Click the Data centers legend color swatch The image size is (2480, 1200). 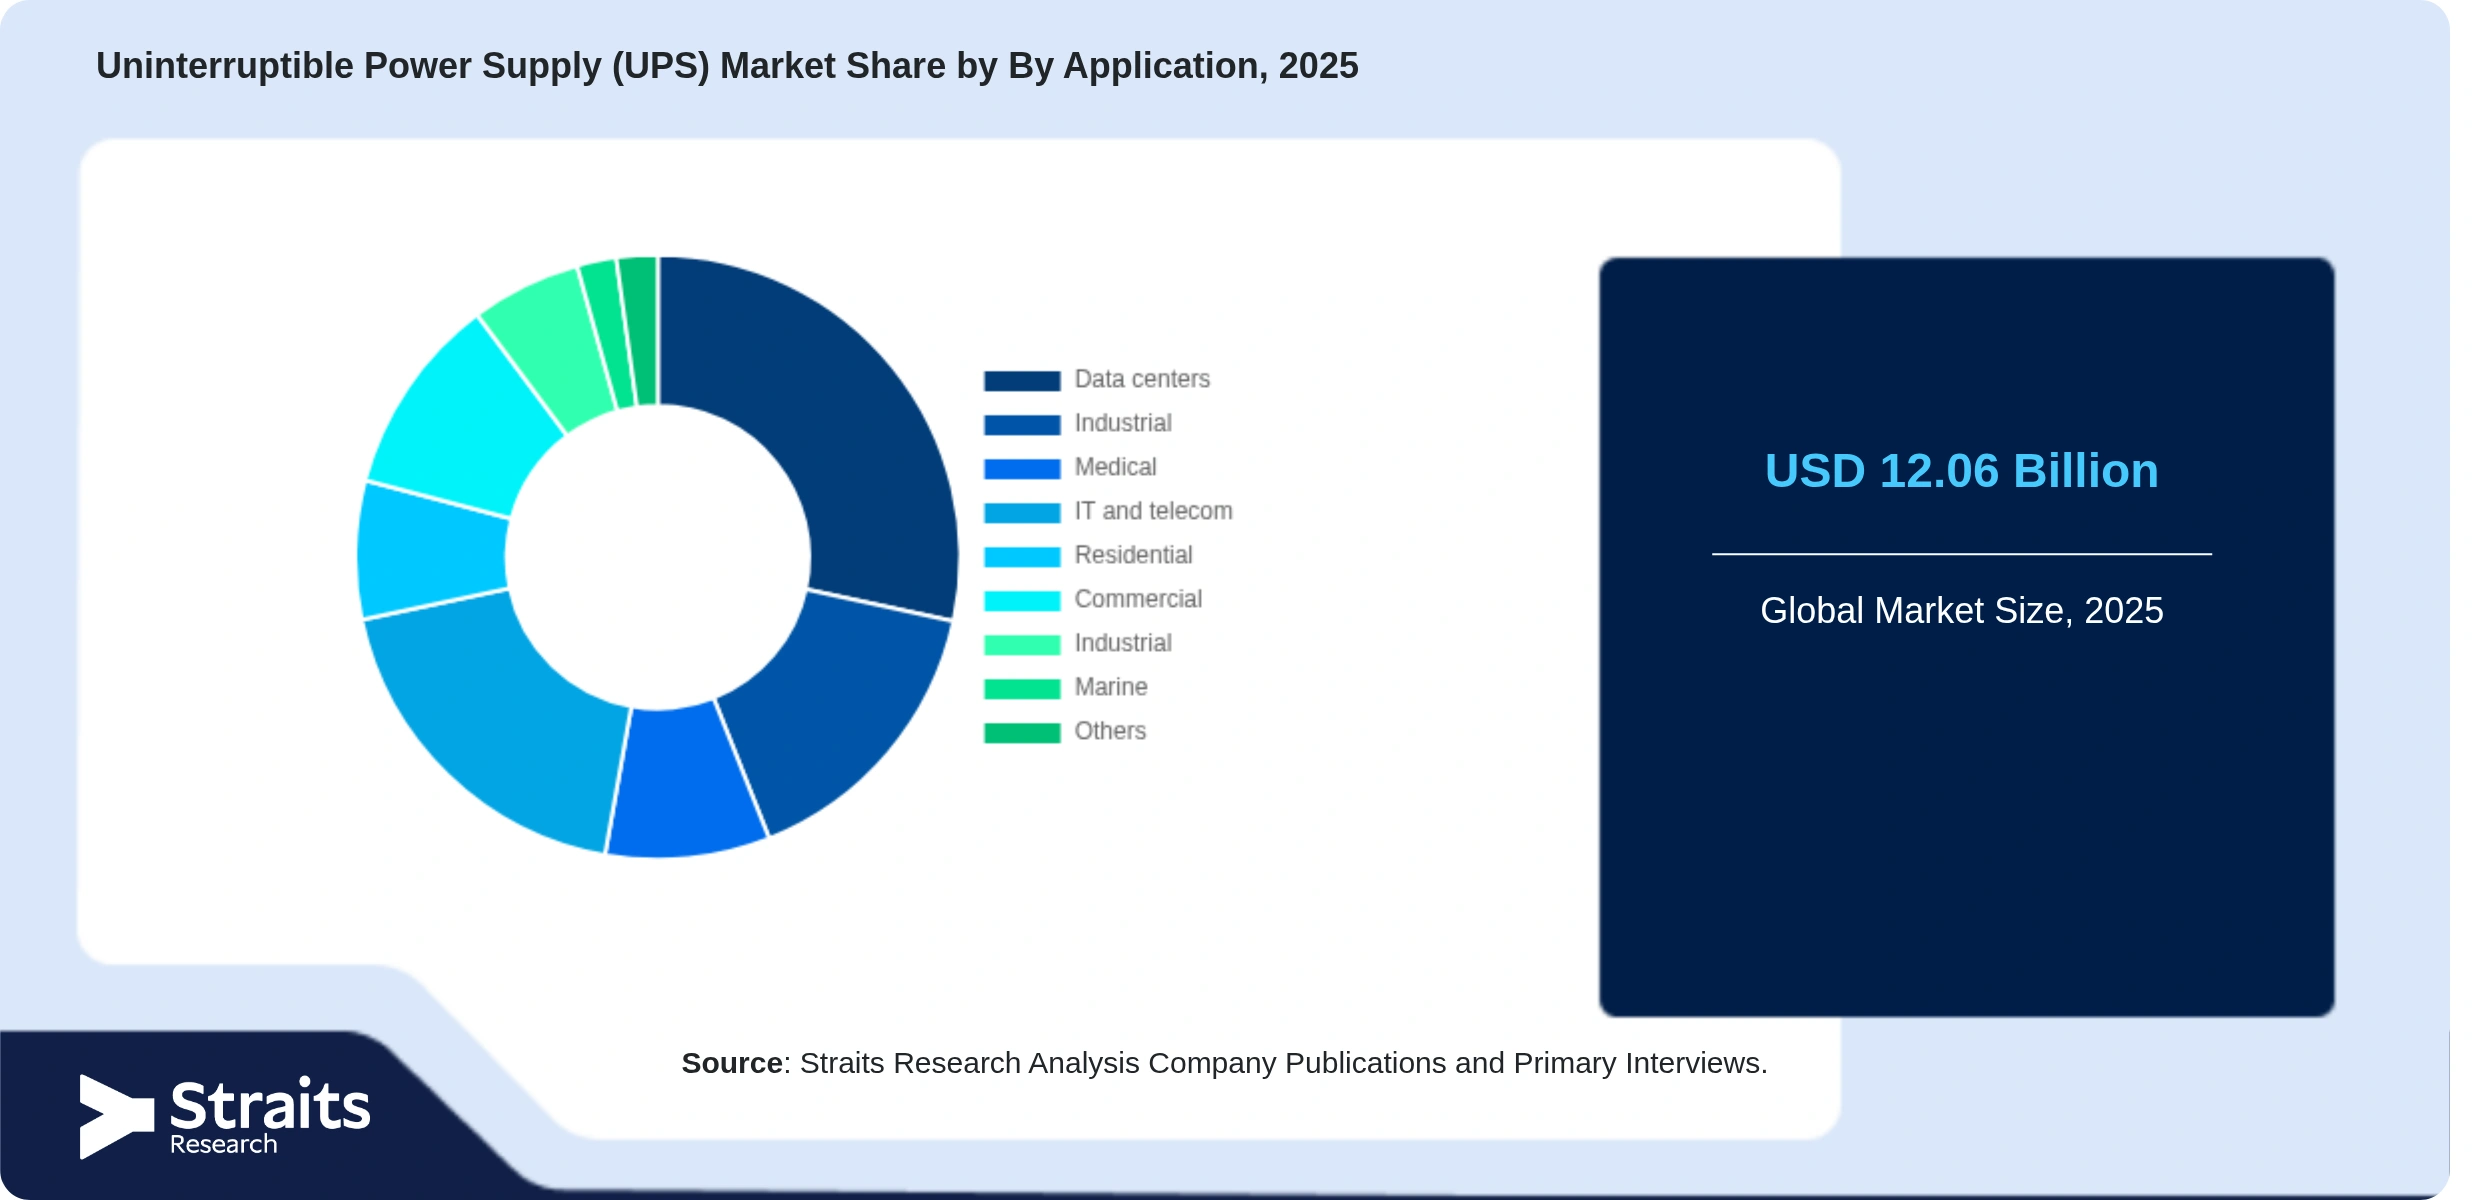click(1021, 381)
